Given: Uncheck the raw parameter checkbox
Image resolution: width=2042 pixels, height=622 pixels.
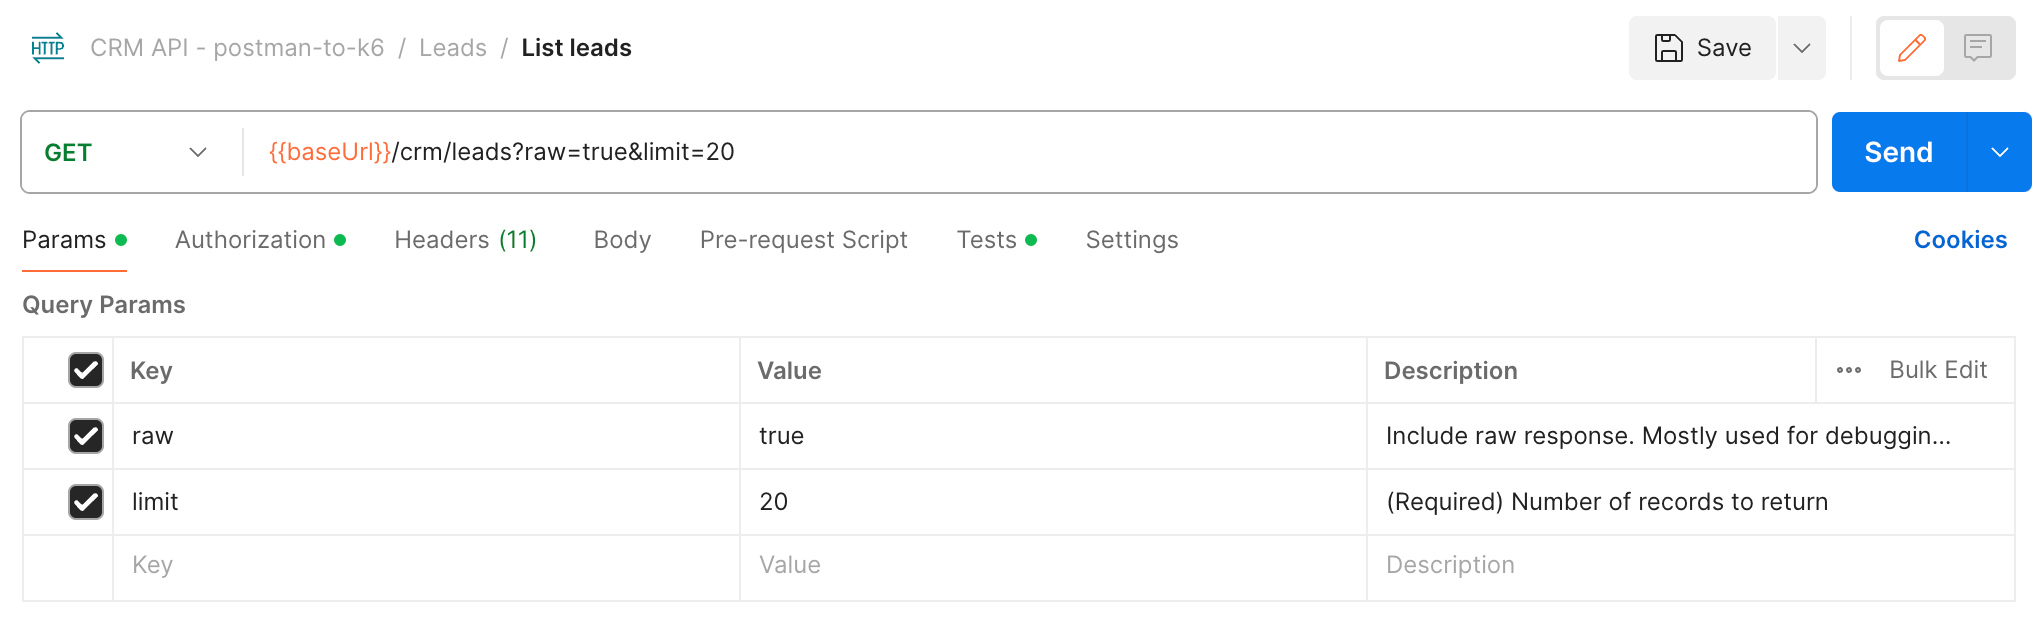Looking at the screenshot, I should (86, 436).
